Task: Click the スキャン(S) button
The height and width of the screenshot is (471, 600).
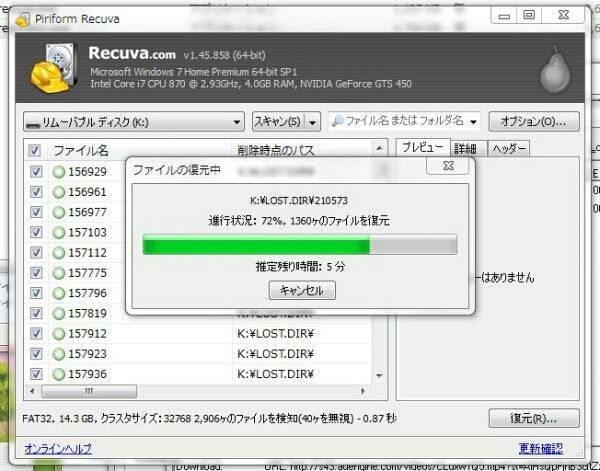Action: (279, 122)
